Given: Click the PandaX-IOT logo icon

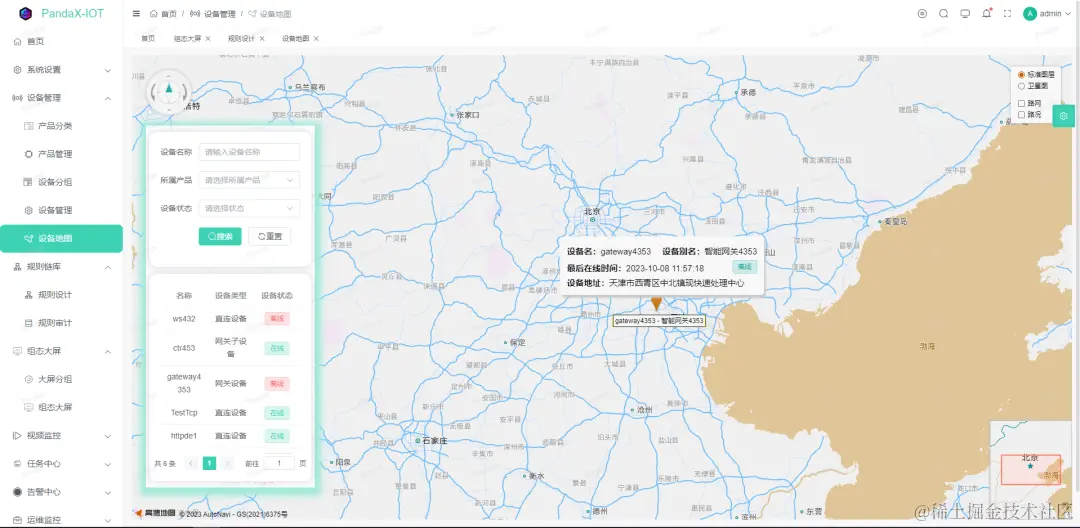Looking at the screenshot, I should [25, 13].
